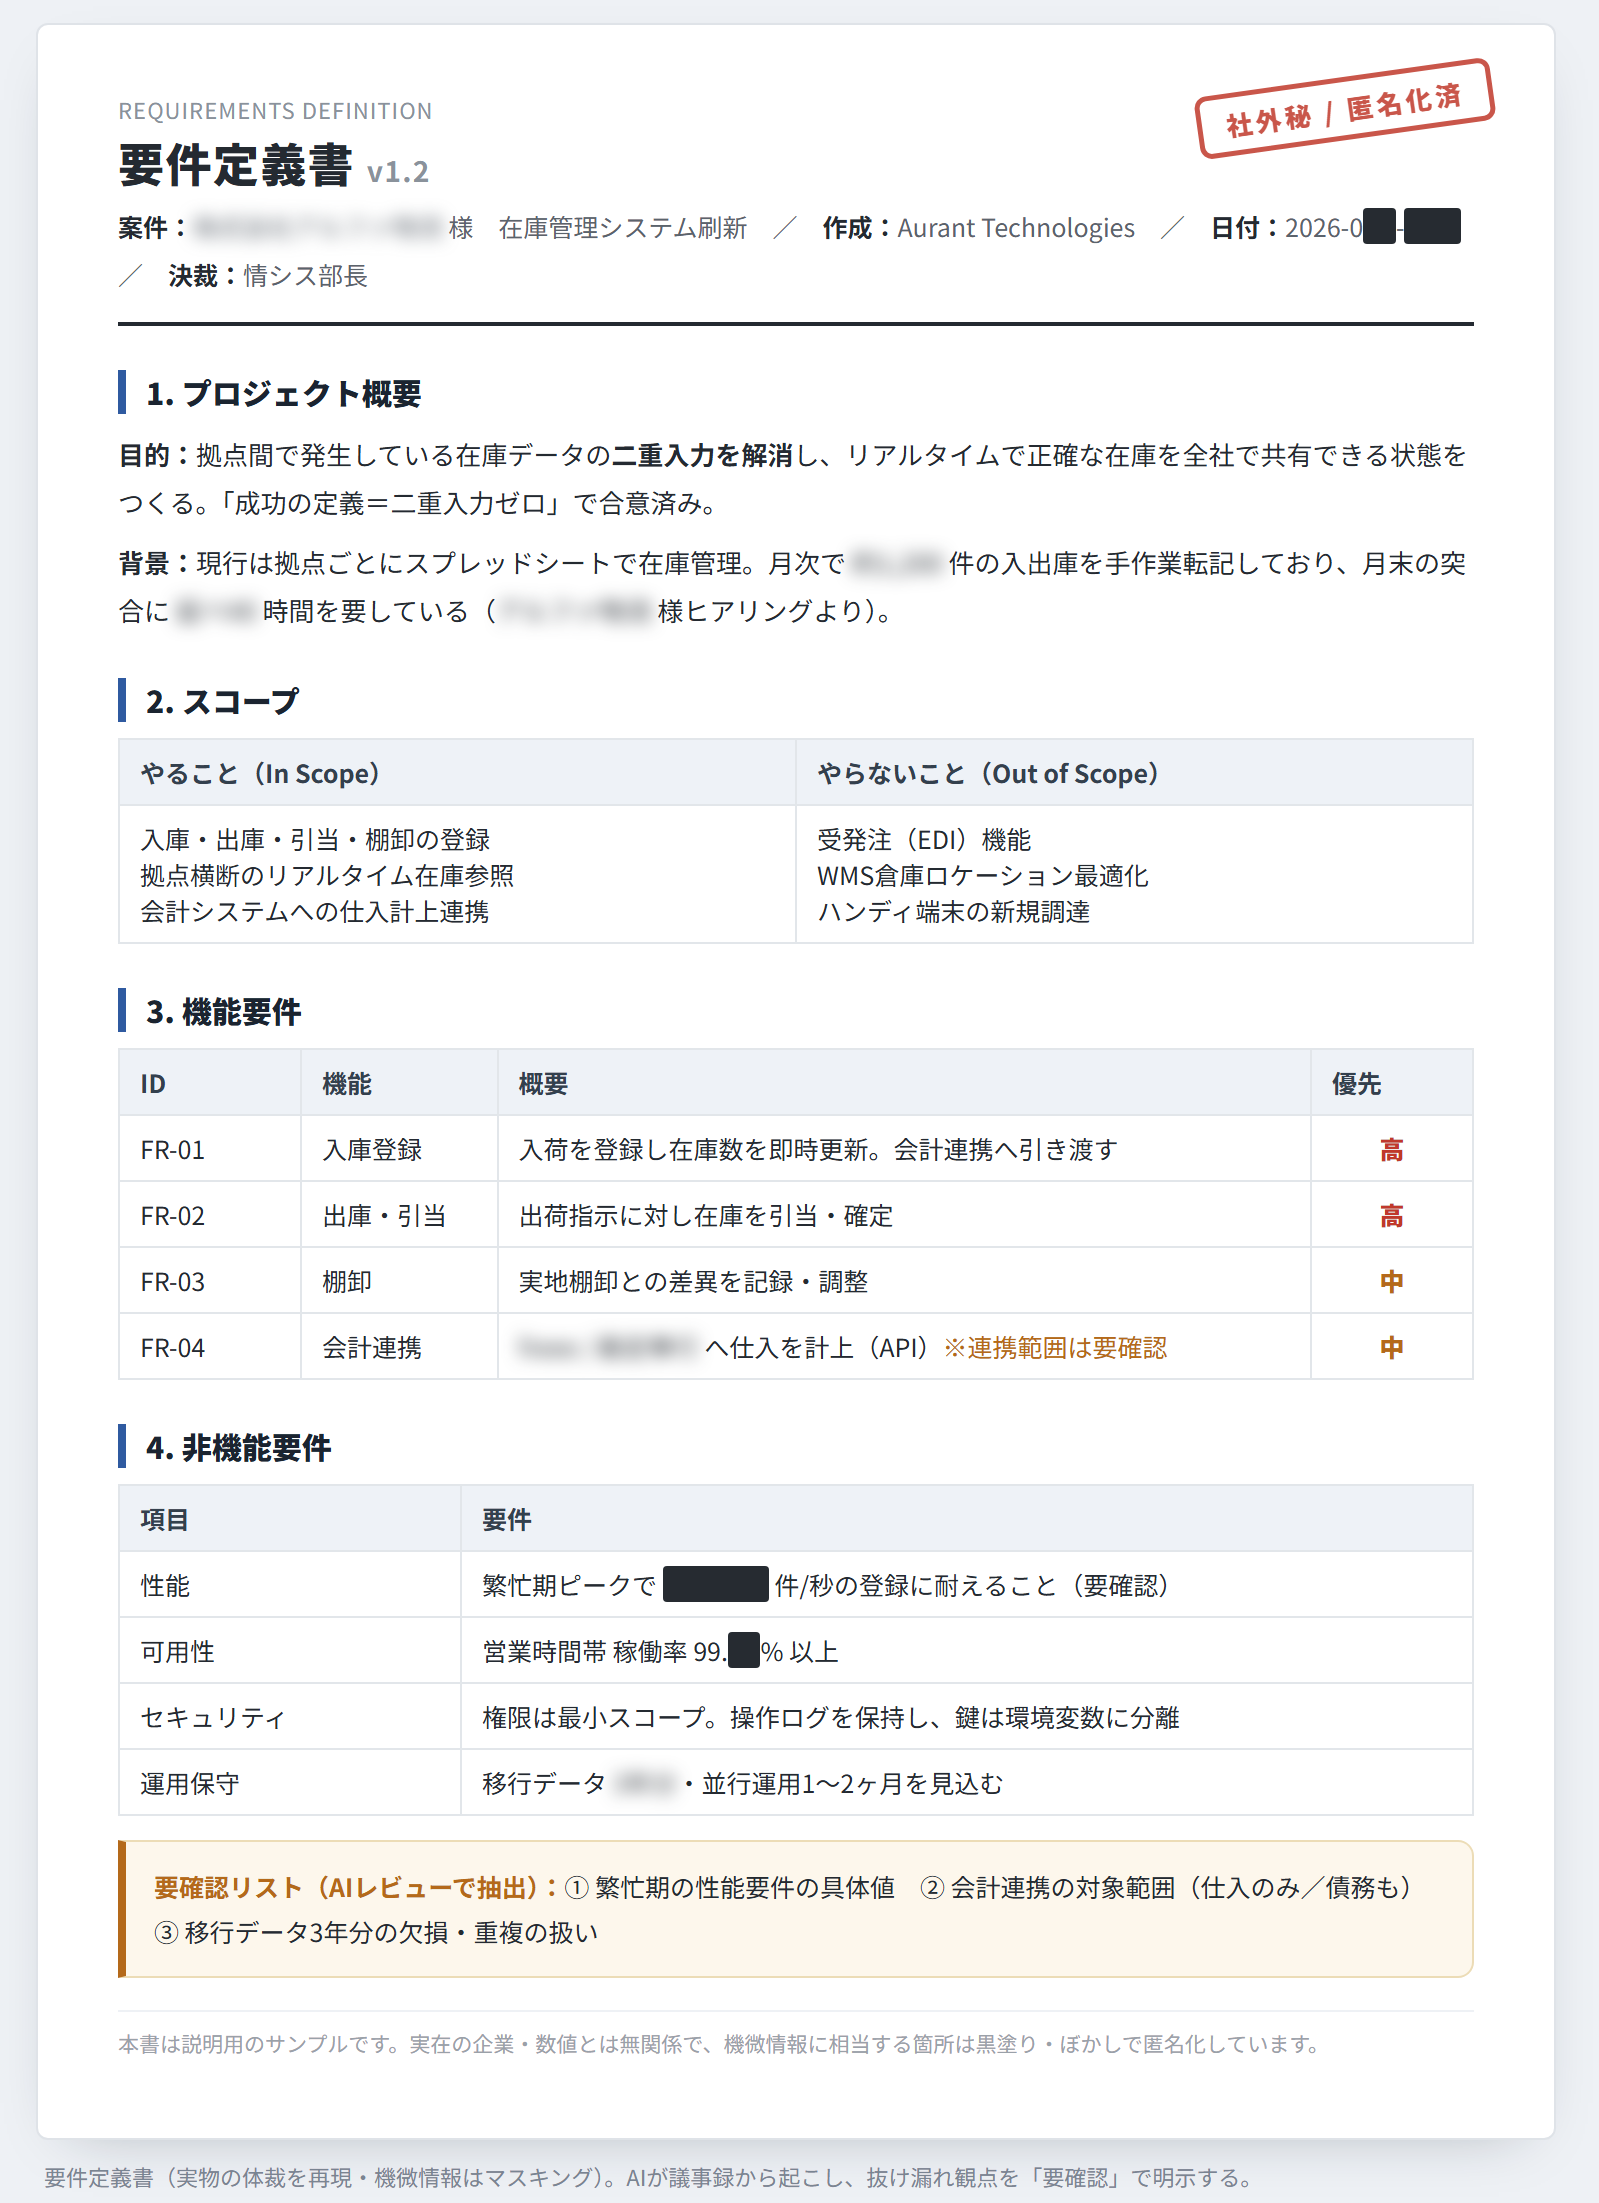Click WMS倉庫ロケーション最適化 item
1599x2203 pixels.
coord(983,876)
